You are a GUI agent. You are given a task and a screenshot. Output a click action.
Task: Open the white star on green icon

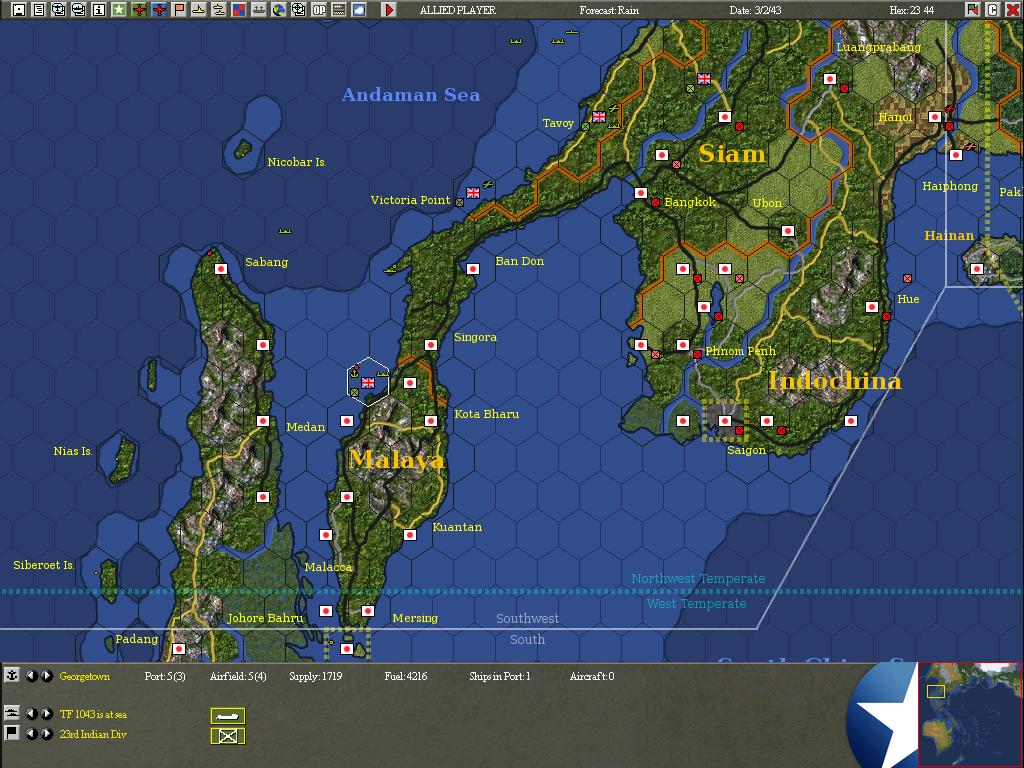click(118, 10)
